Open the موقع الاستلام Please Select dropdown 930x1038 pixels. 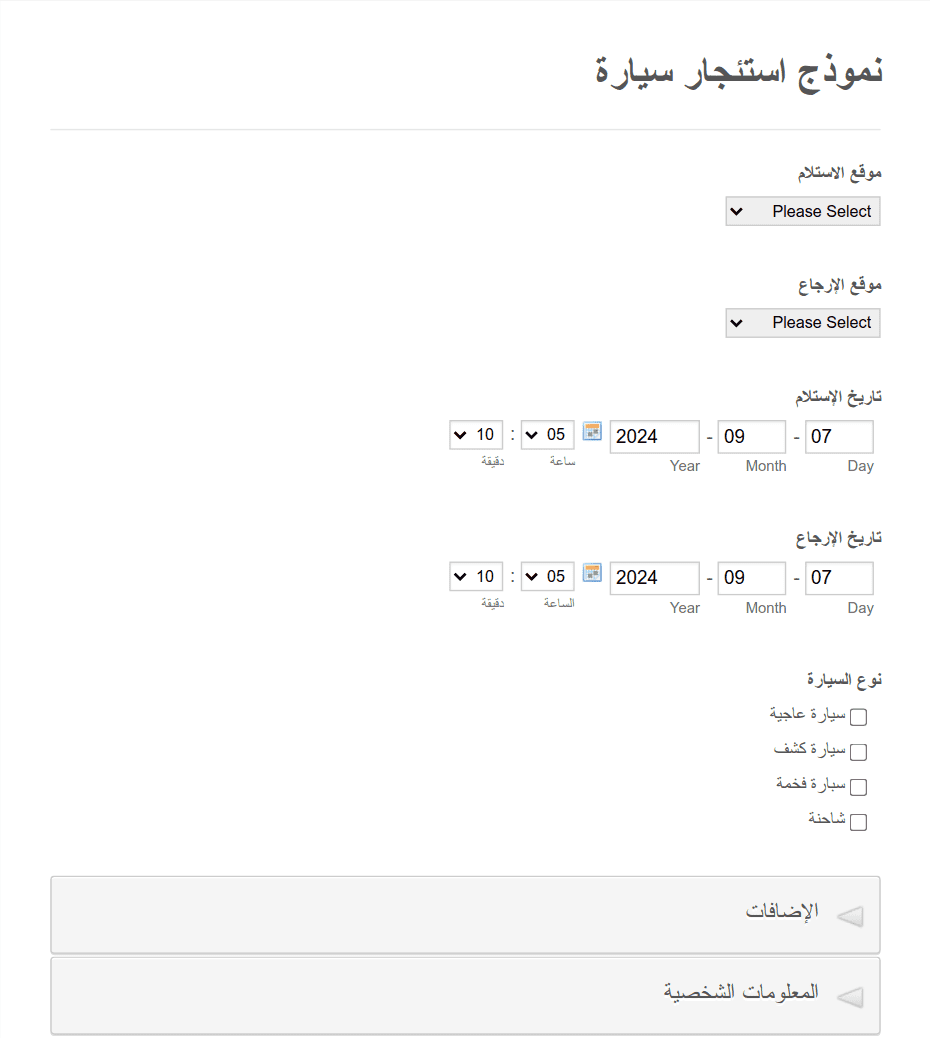(803, 211)
